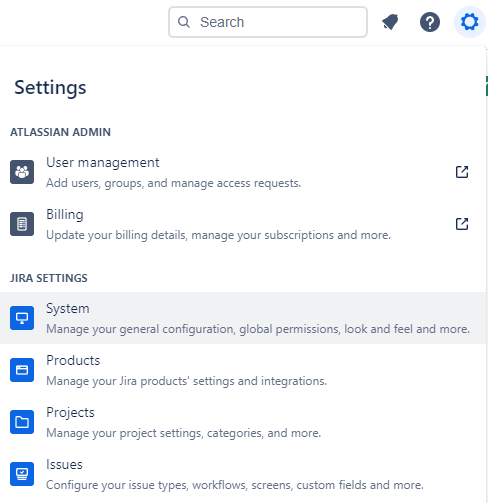Open the help question mark icon
Viewport: 488px width, 503px height.
point(430,22)
